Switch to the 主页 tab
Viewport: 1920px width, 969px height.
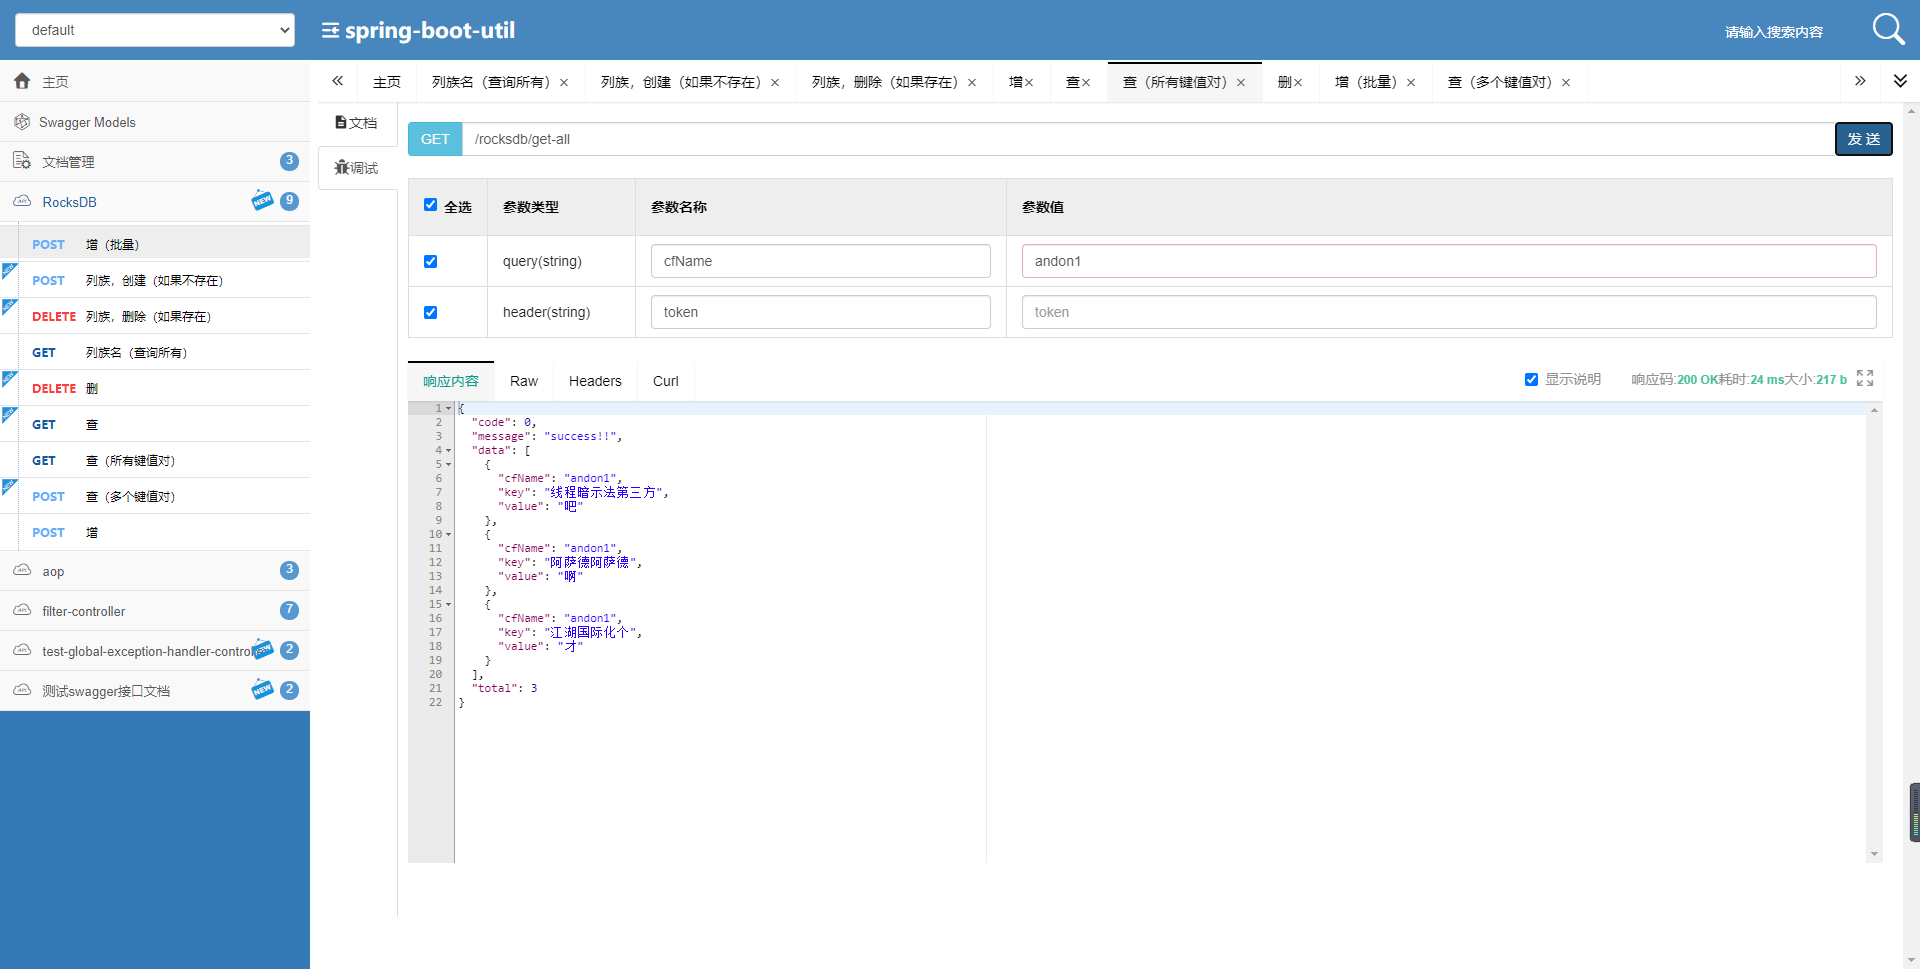(387, 82)
